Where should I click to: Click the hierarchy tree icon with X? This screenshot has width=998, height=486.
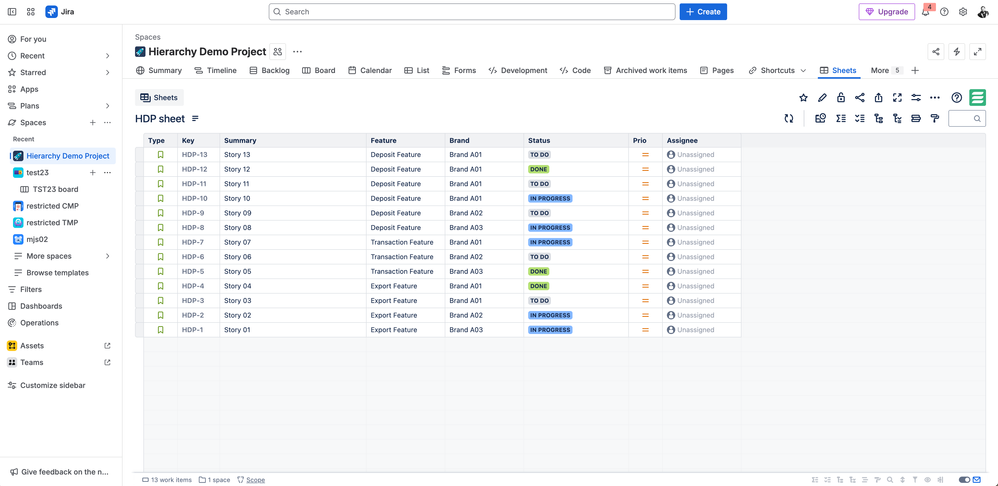click(897, 118)
